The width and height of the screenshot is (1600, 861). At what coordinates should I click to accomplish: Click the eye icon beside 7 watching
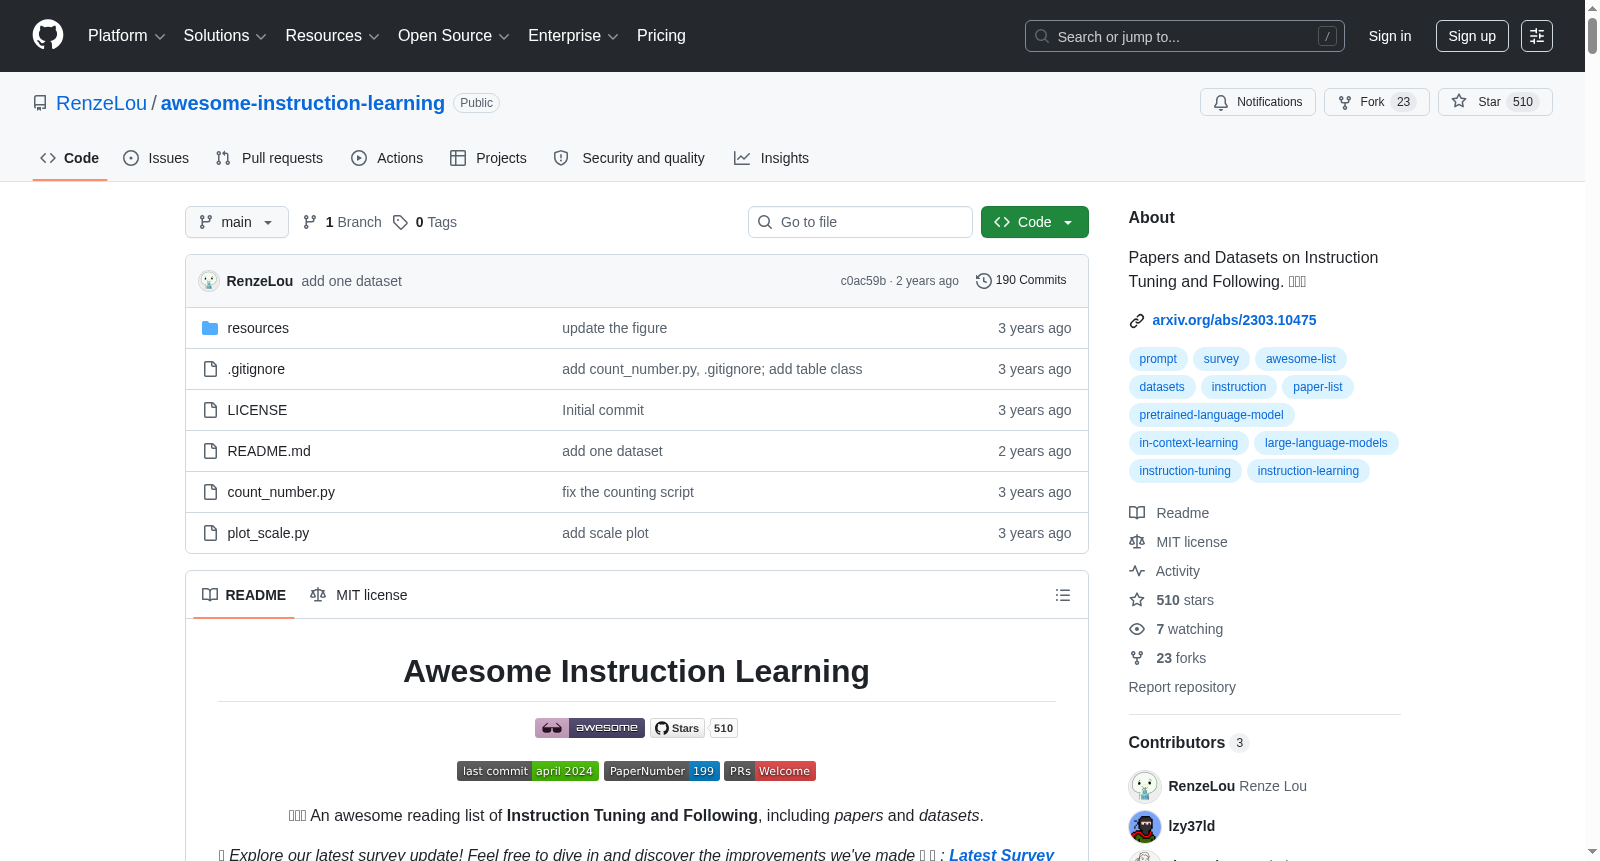(1137, 629)
